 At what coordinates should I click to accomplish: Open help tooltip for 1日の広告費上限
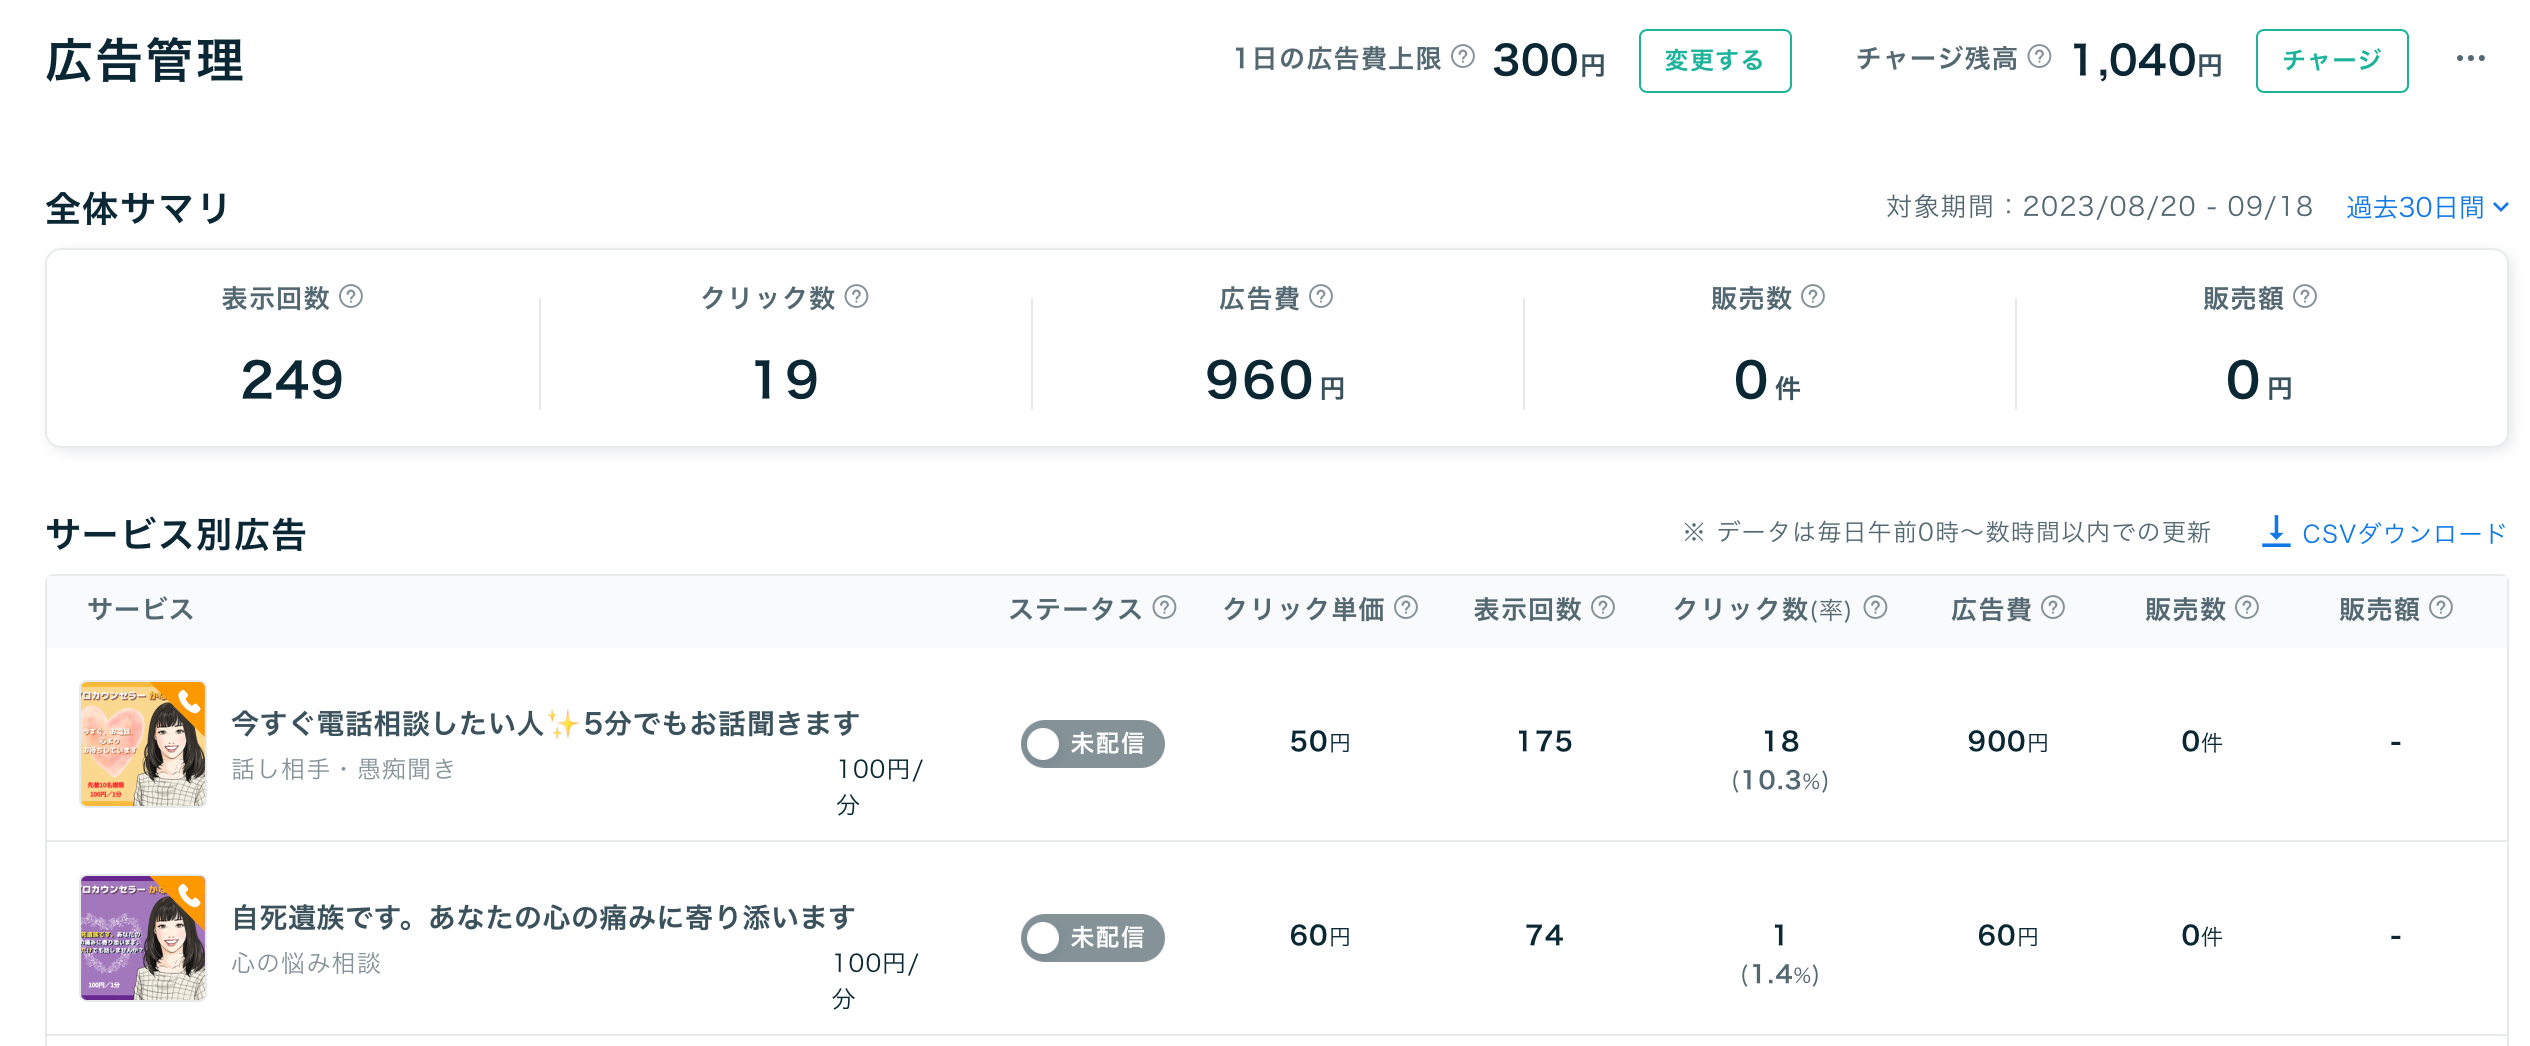tap(1464, 58)
